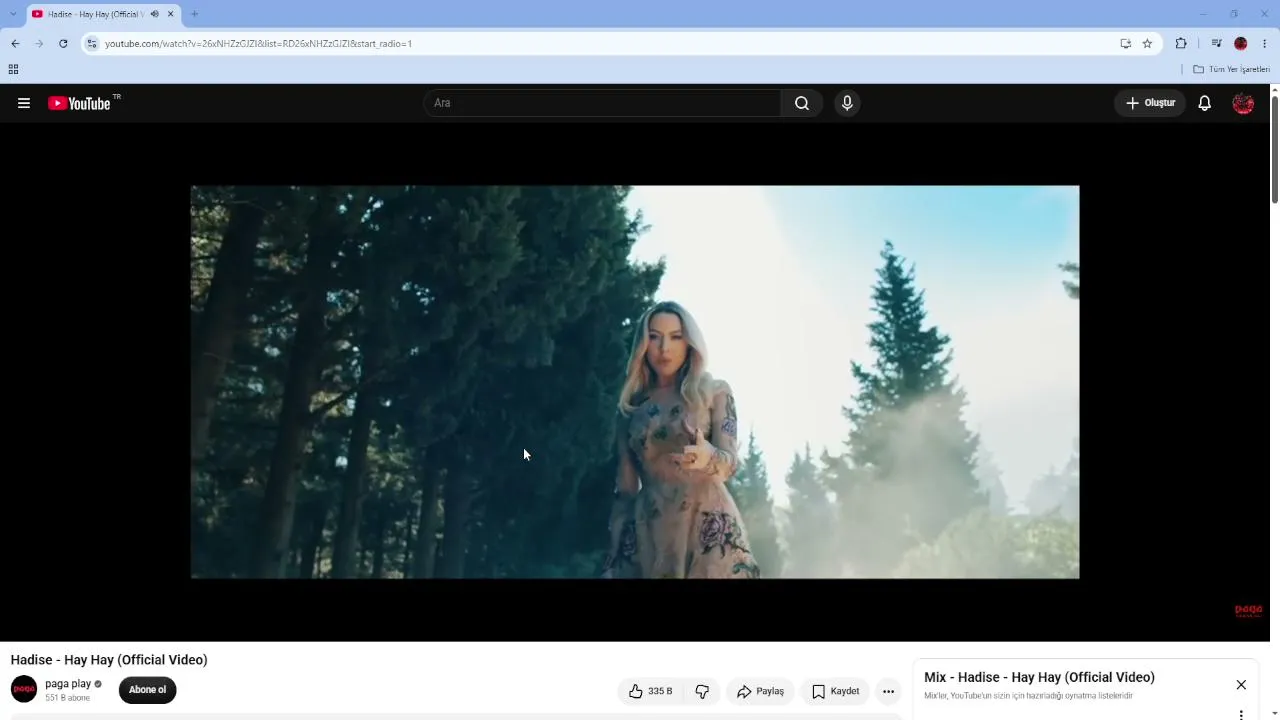This screenshot has height=720, width=1280.
Task: Close the Hadise - Hay Hay tab
Action: 170,14
